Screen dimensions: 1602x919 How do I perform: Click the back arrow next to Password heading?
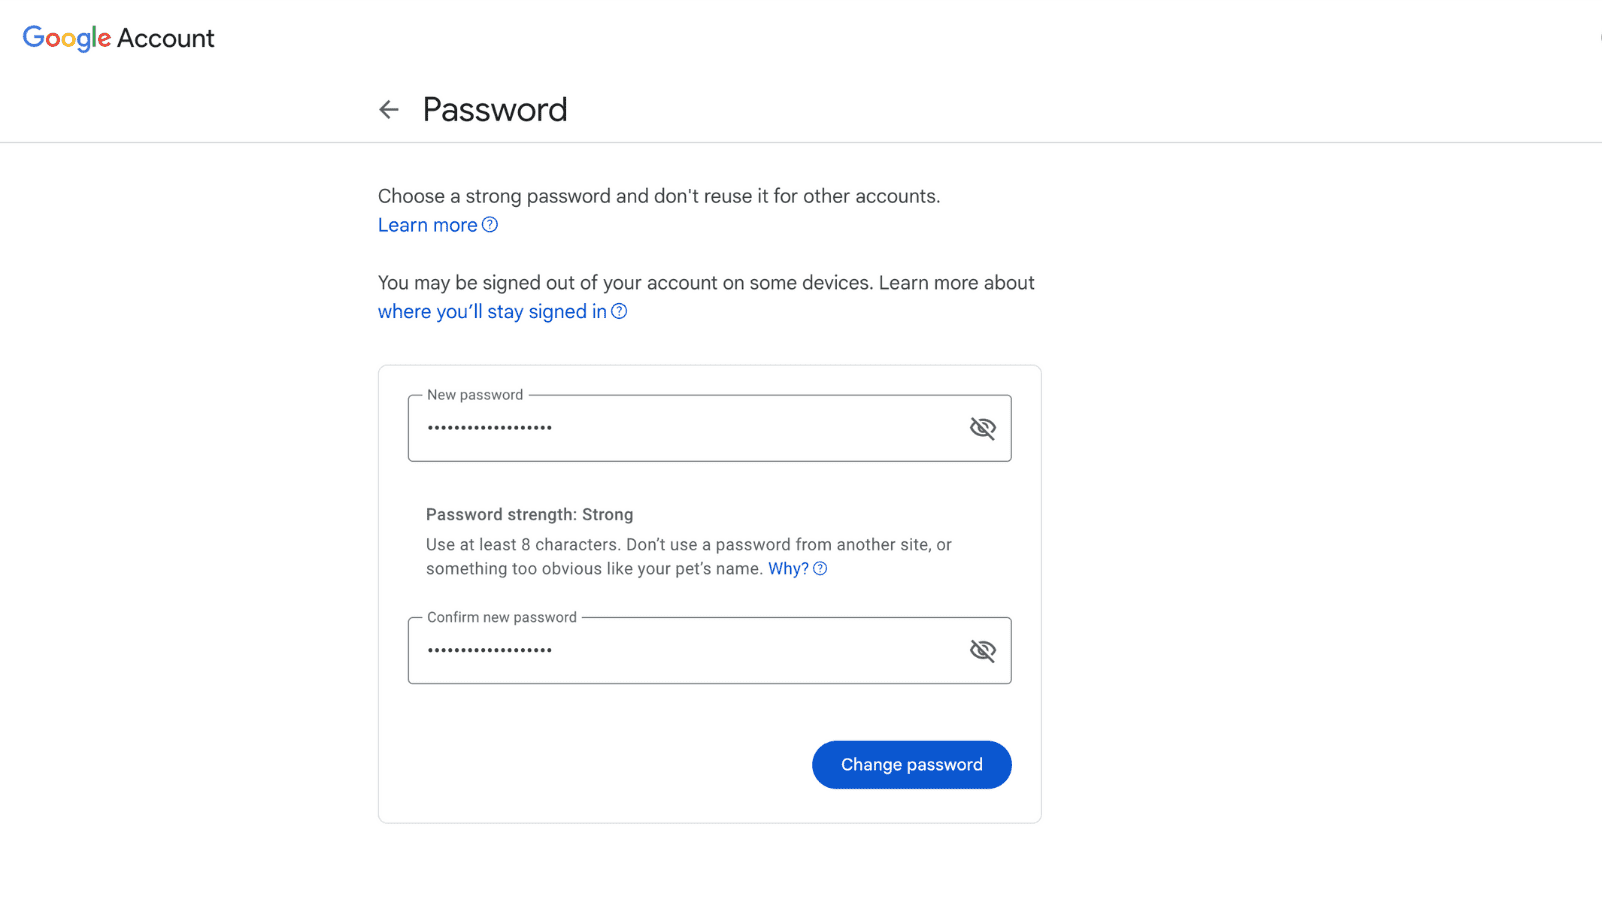coord(389,109)
